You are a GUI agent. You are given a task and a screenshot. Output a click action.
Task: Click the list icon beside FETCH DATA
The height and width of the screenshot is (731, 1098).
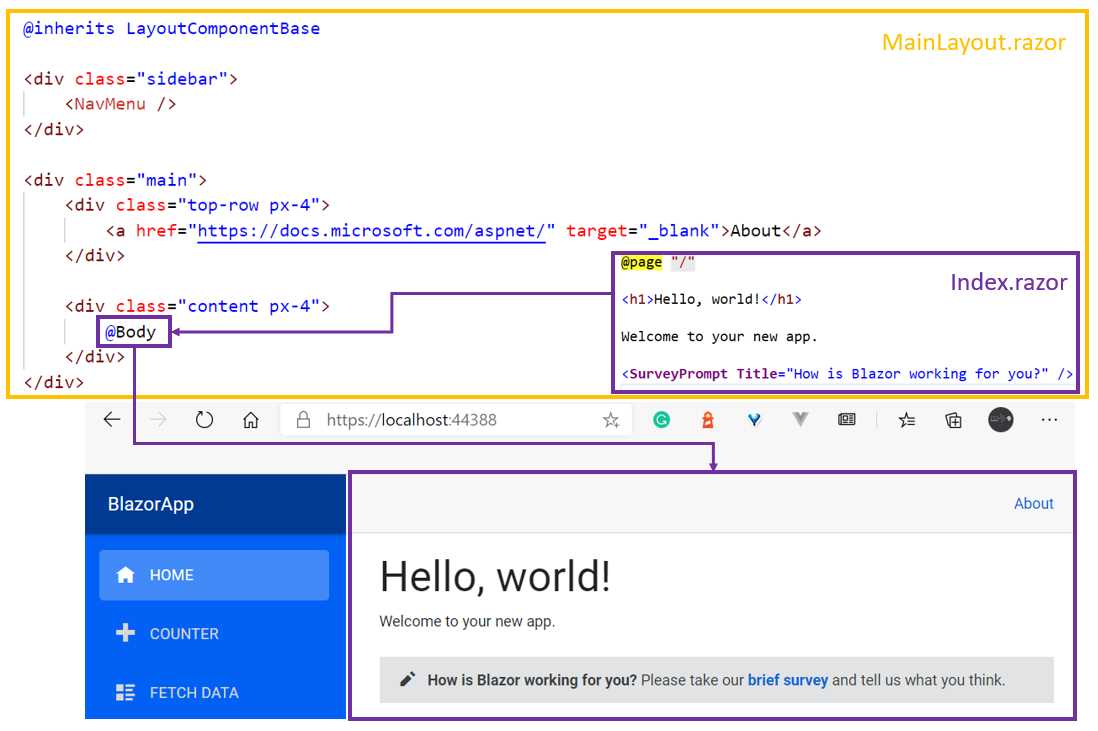coord(125,692)
